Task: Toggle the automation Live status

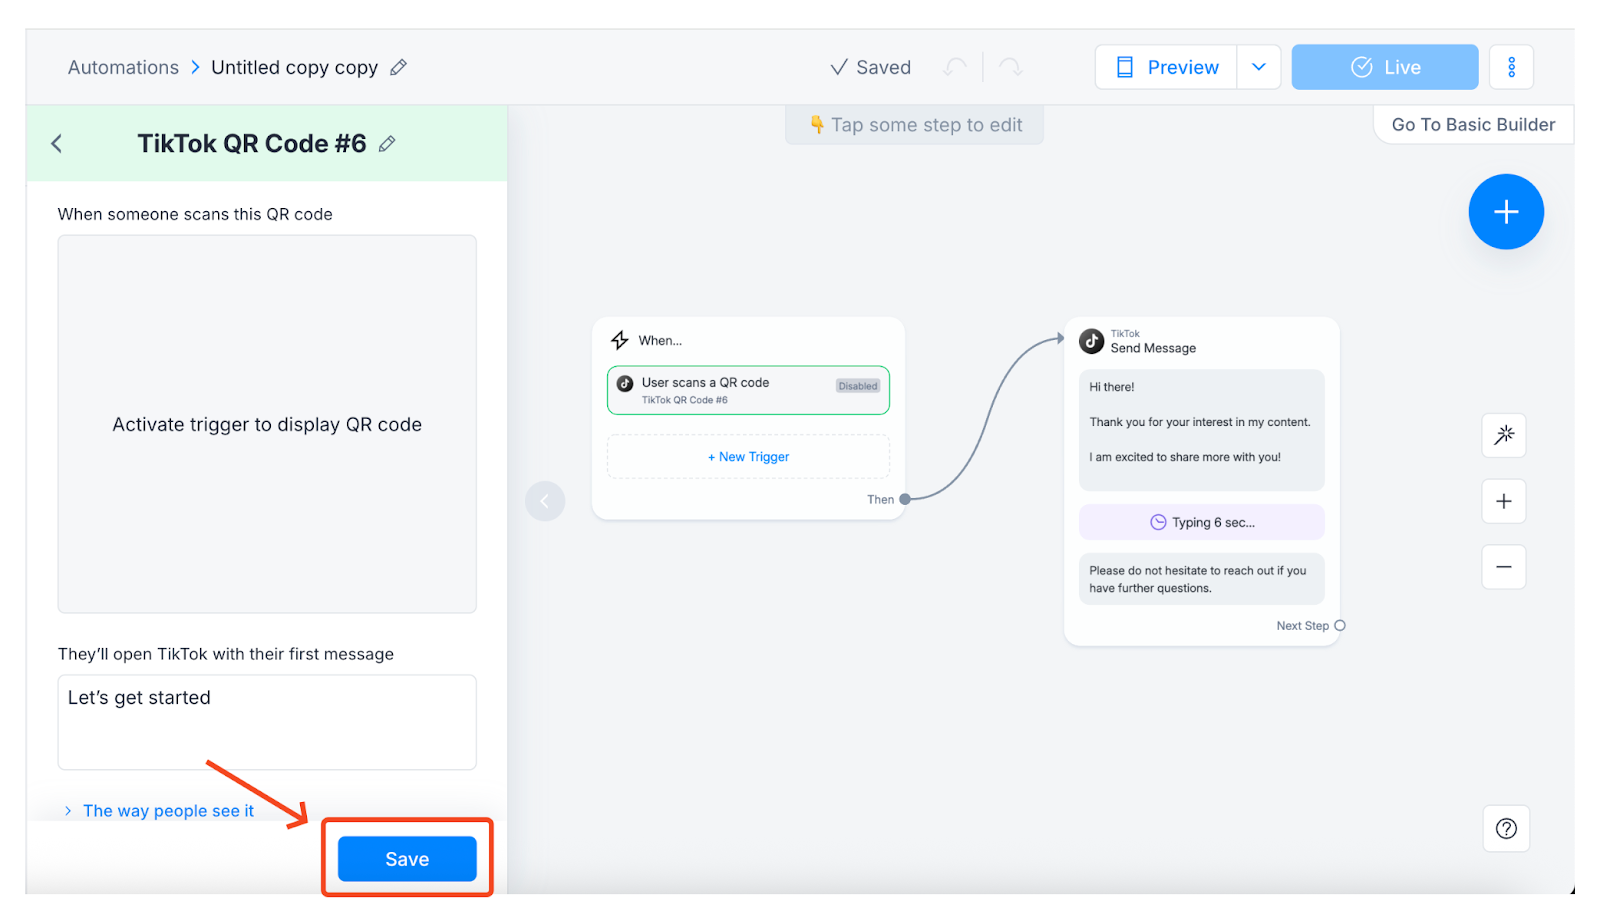Action: pyautogui.click(x=1384, y=67)
